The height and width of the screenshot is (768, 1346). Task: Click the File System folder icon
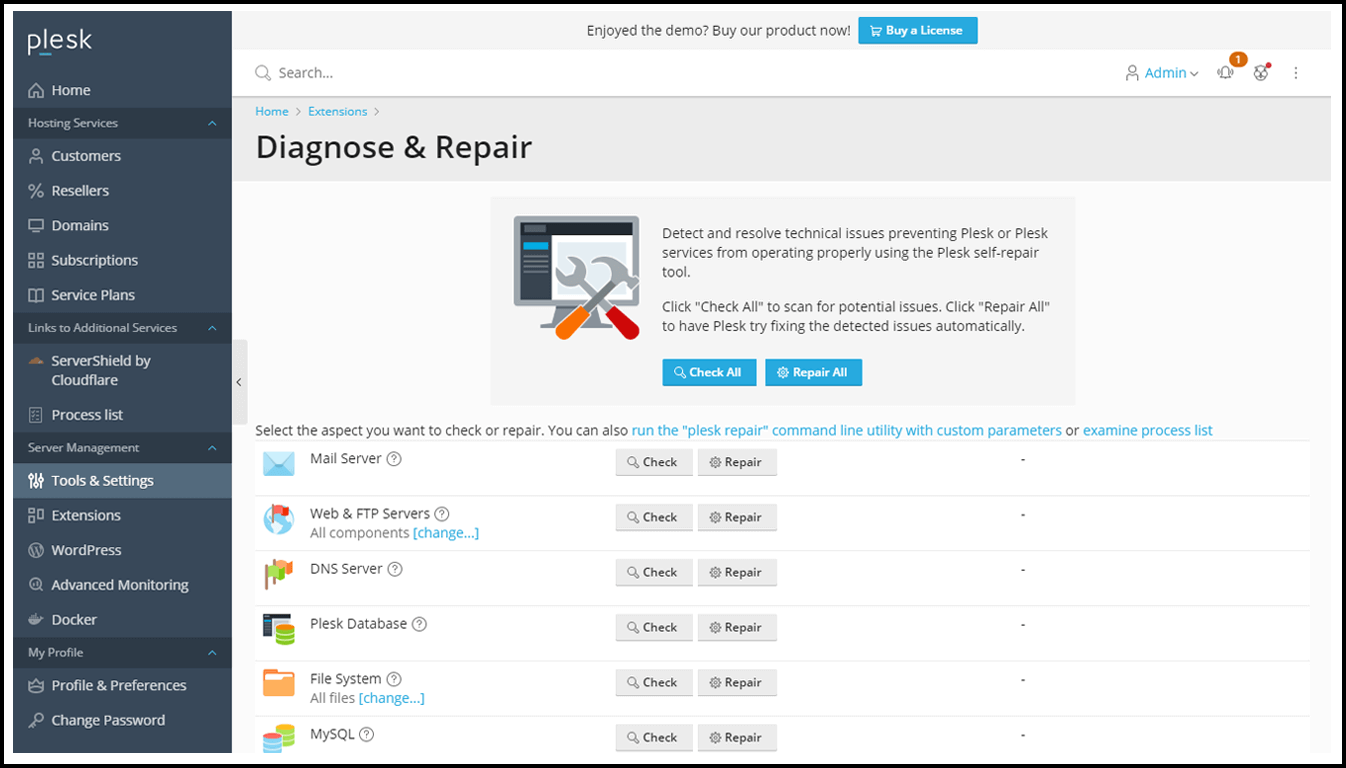pyautogui.click(x=279, y=683)
